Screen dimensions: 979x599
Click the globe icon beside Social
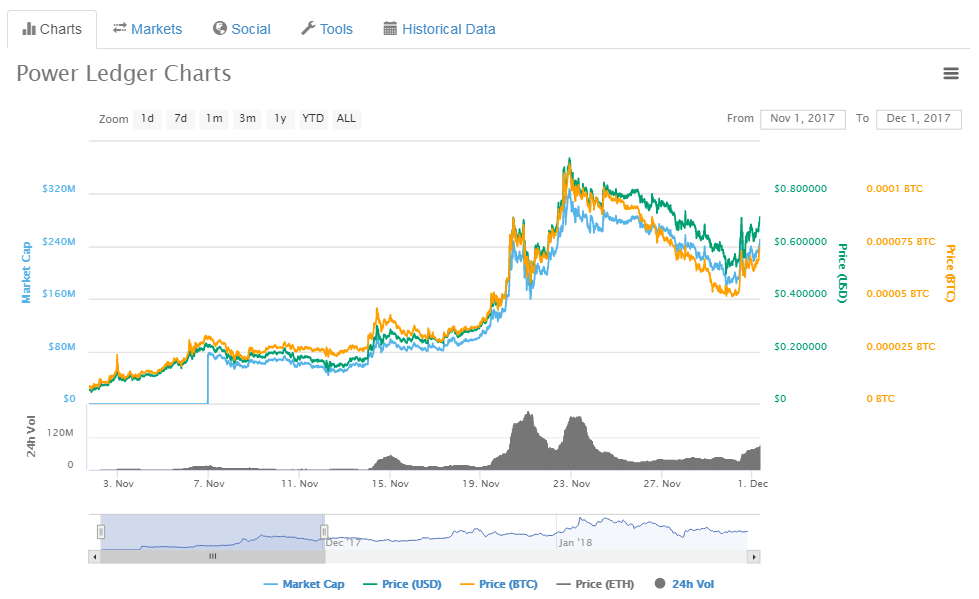pos(220,28)
